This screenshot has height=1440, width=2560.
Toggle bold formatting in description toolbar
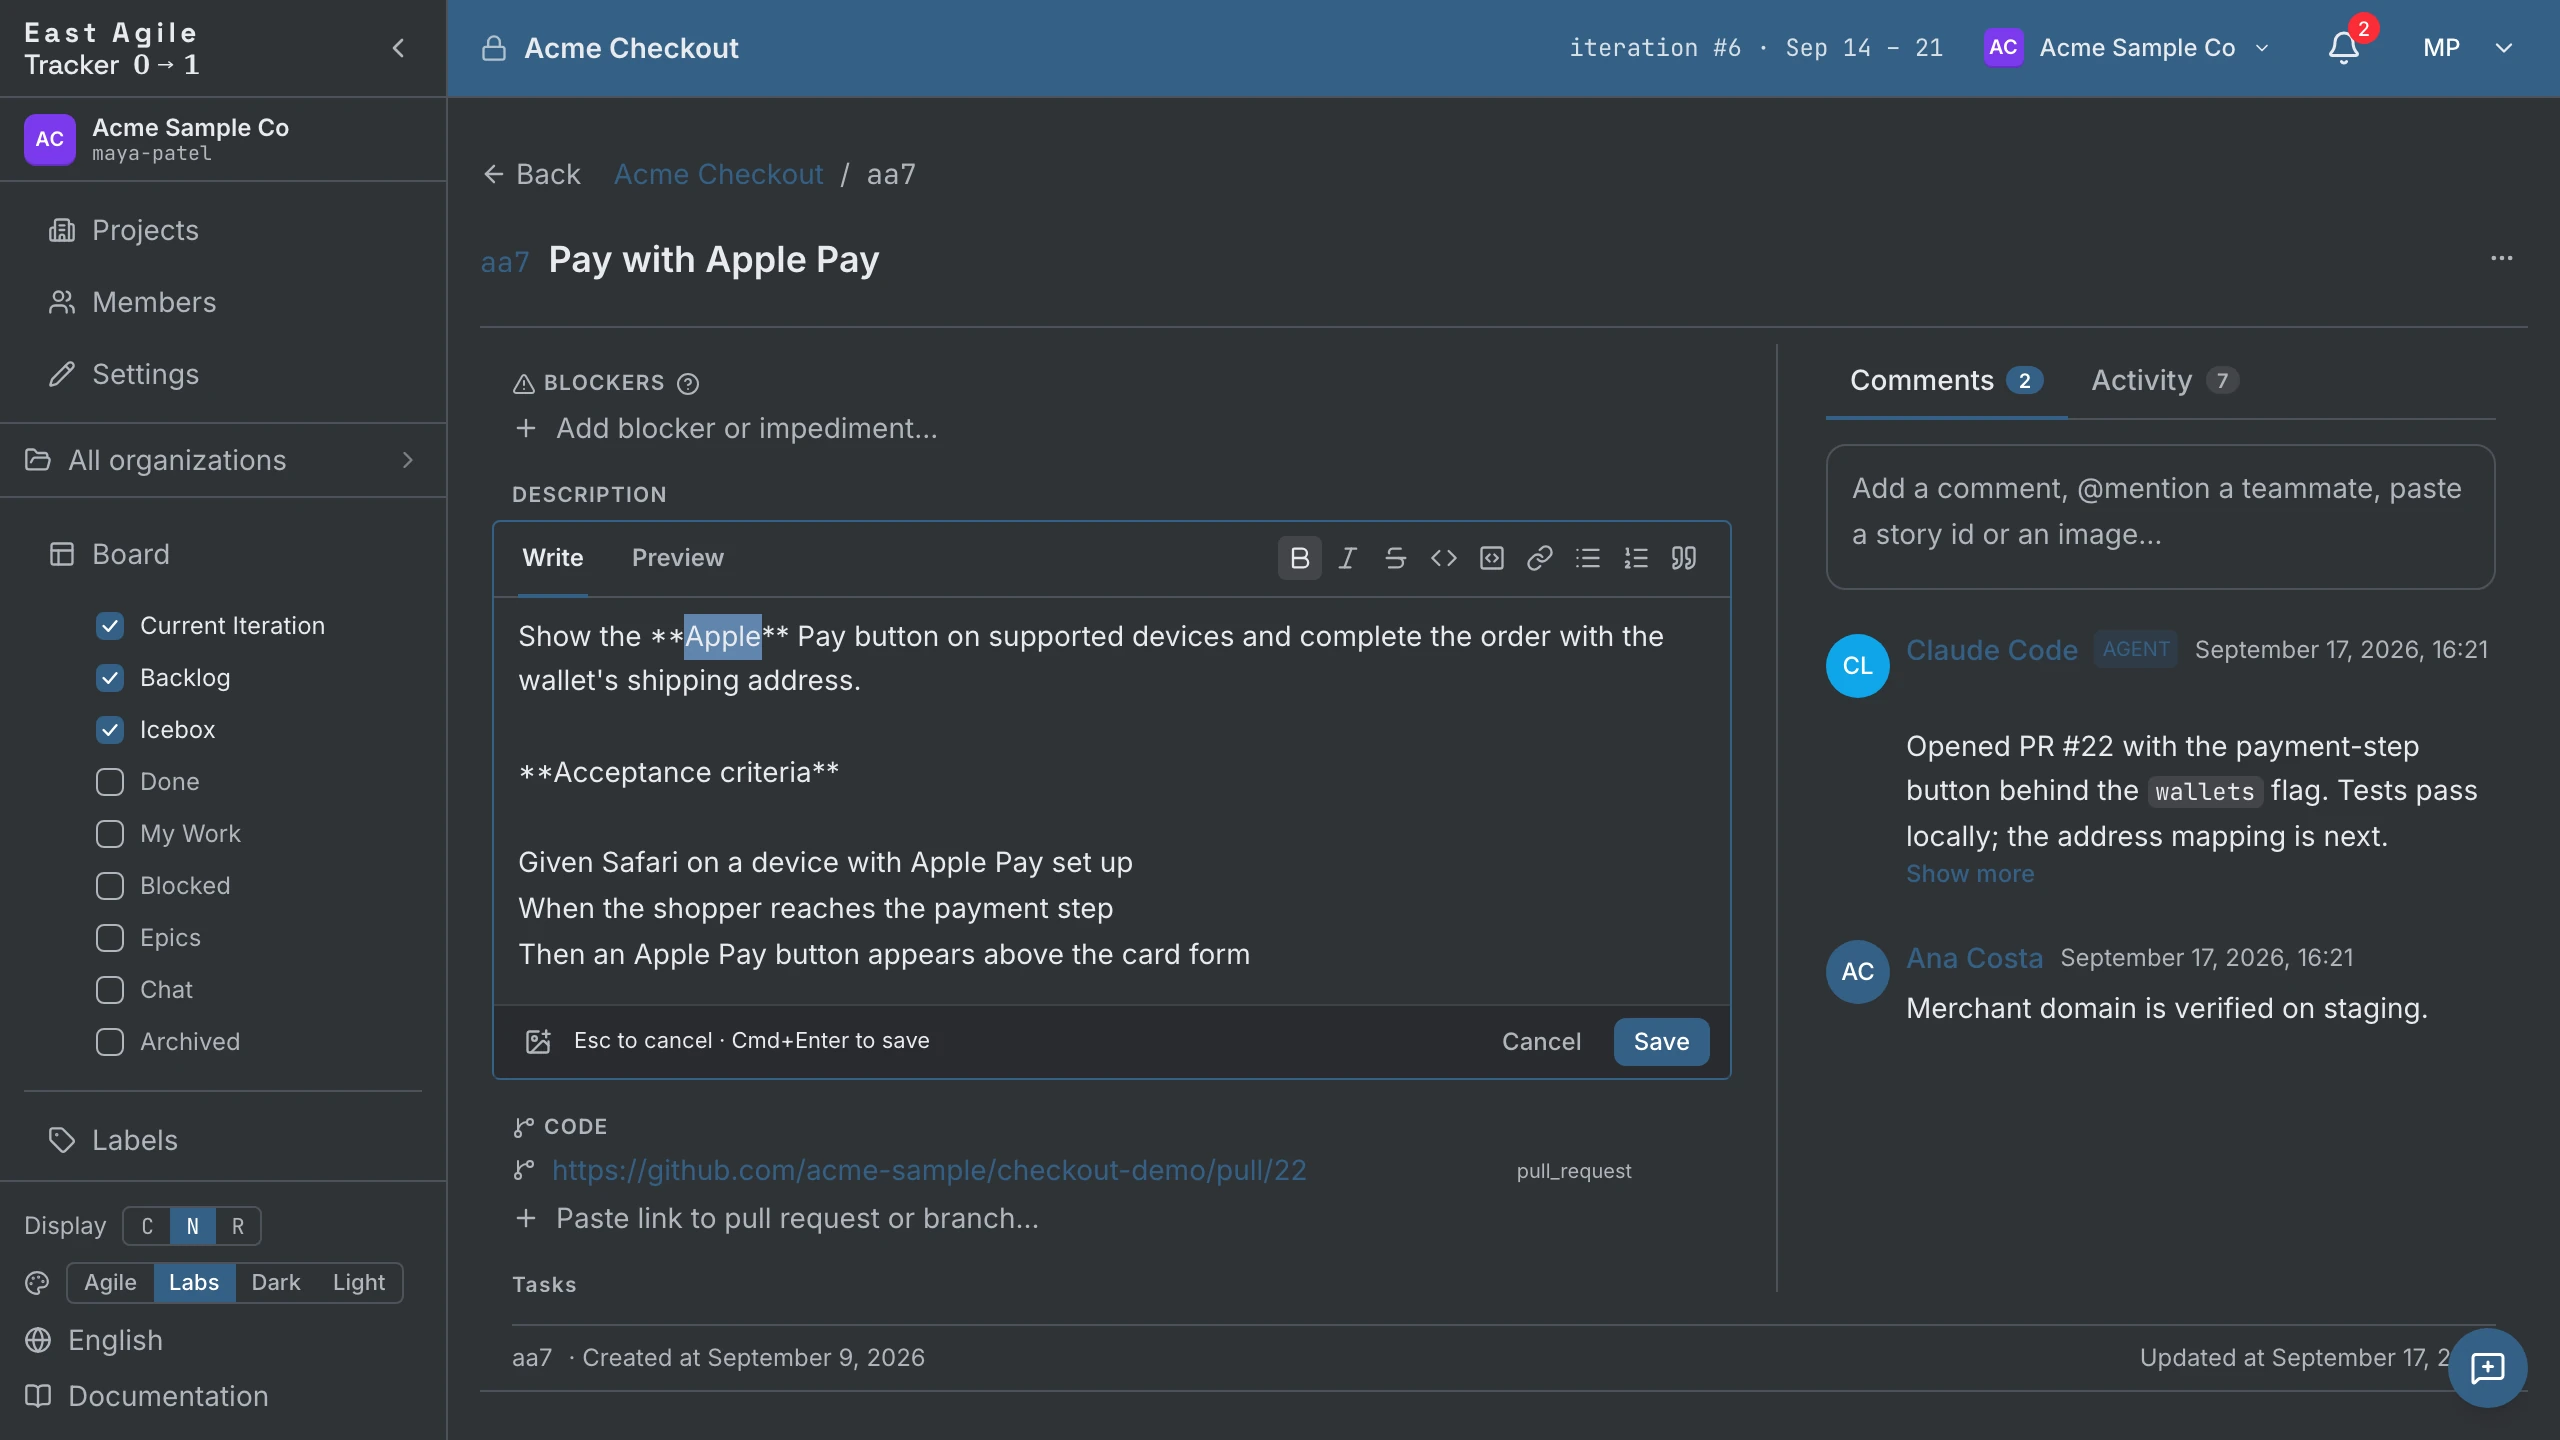pos(1299,558)
